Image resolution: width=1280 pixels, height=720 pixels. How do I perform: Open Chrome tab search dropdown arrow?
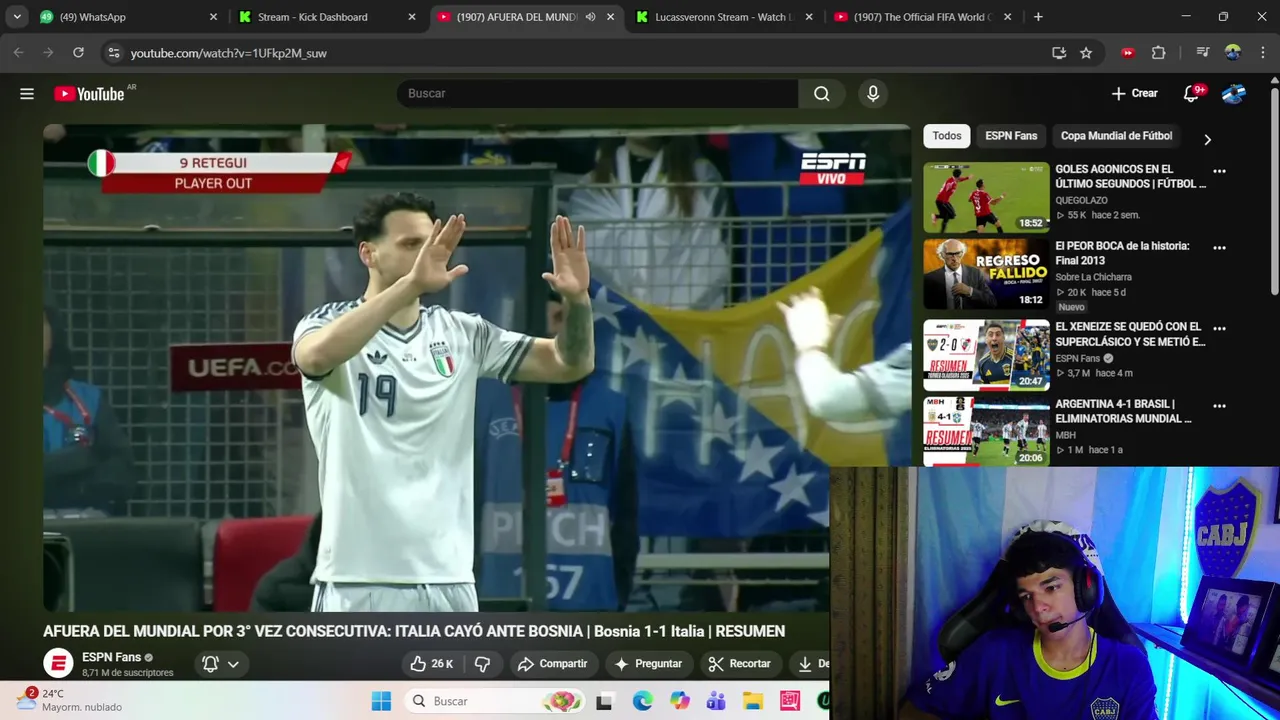click(x=17, y=17)
